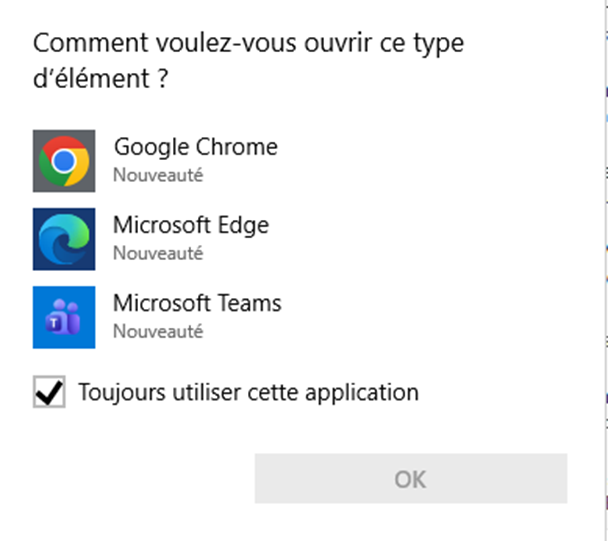Click the Microsoft Teams icon

(64, 317)
